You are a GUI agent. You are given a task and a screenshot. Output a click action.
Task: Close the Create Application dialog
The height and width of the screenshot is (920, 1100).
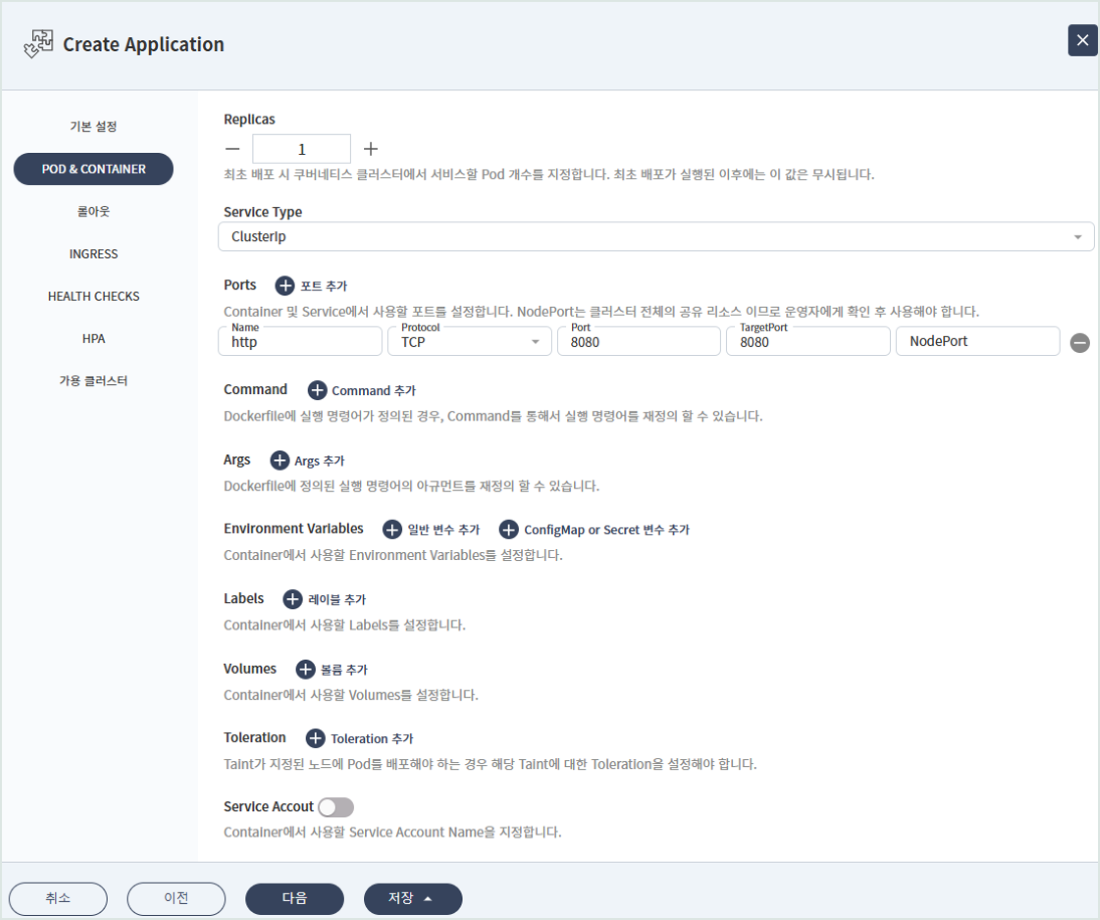(x=1082, y=40)
